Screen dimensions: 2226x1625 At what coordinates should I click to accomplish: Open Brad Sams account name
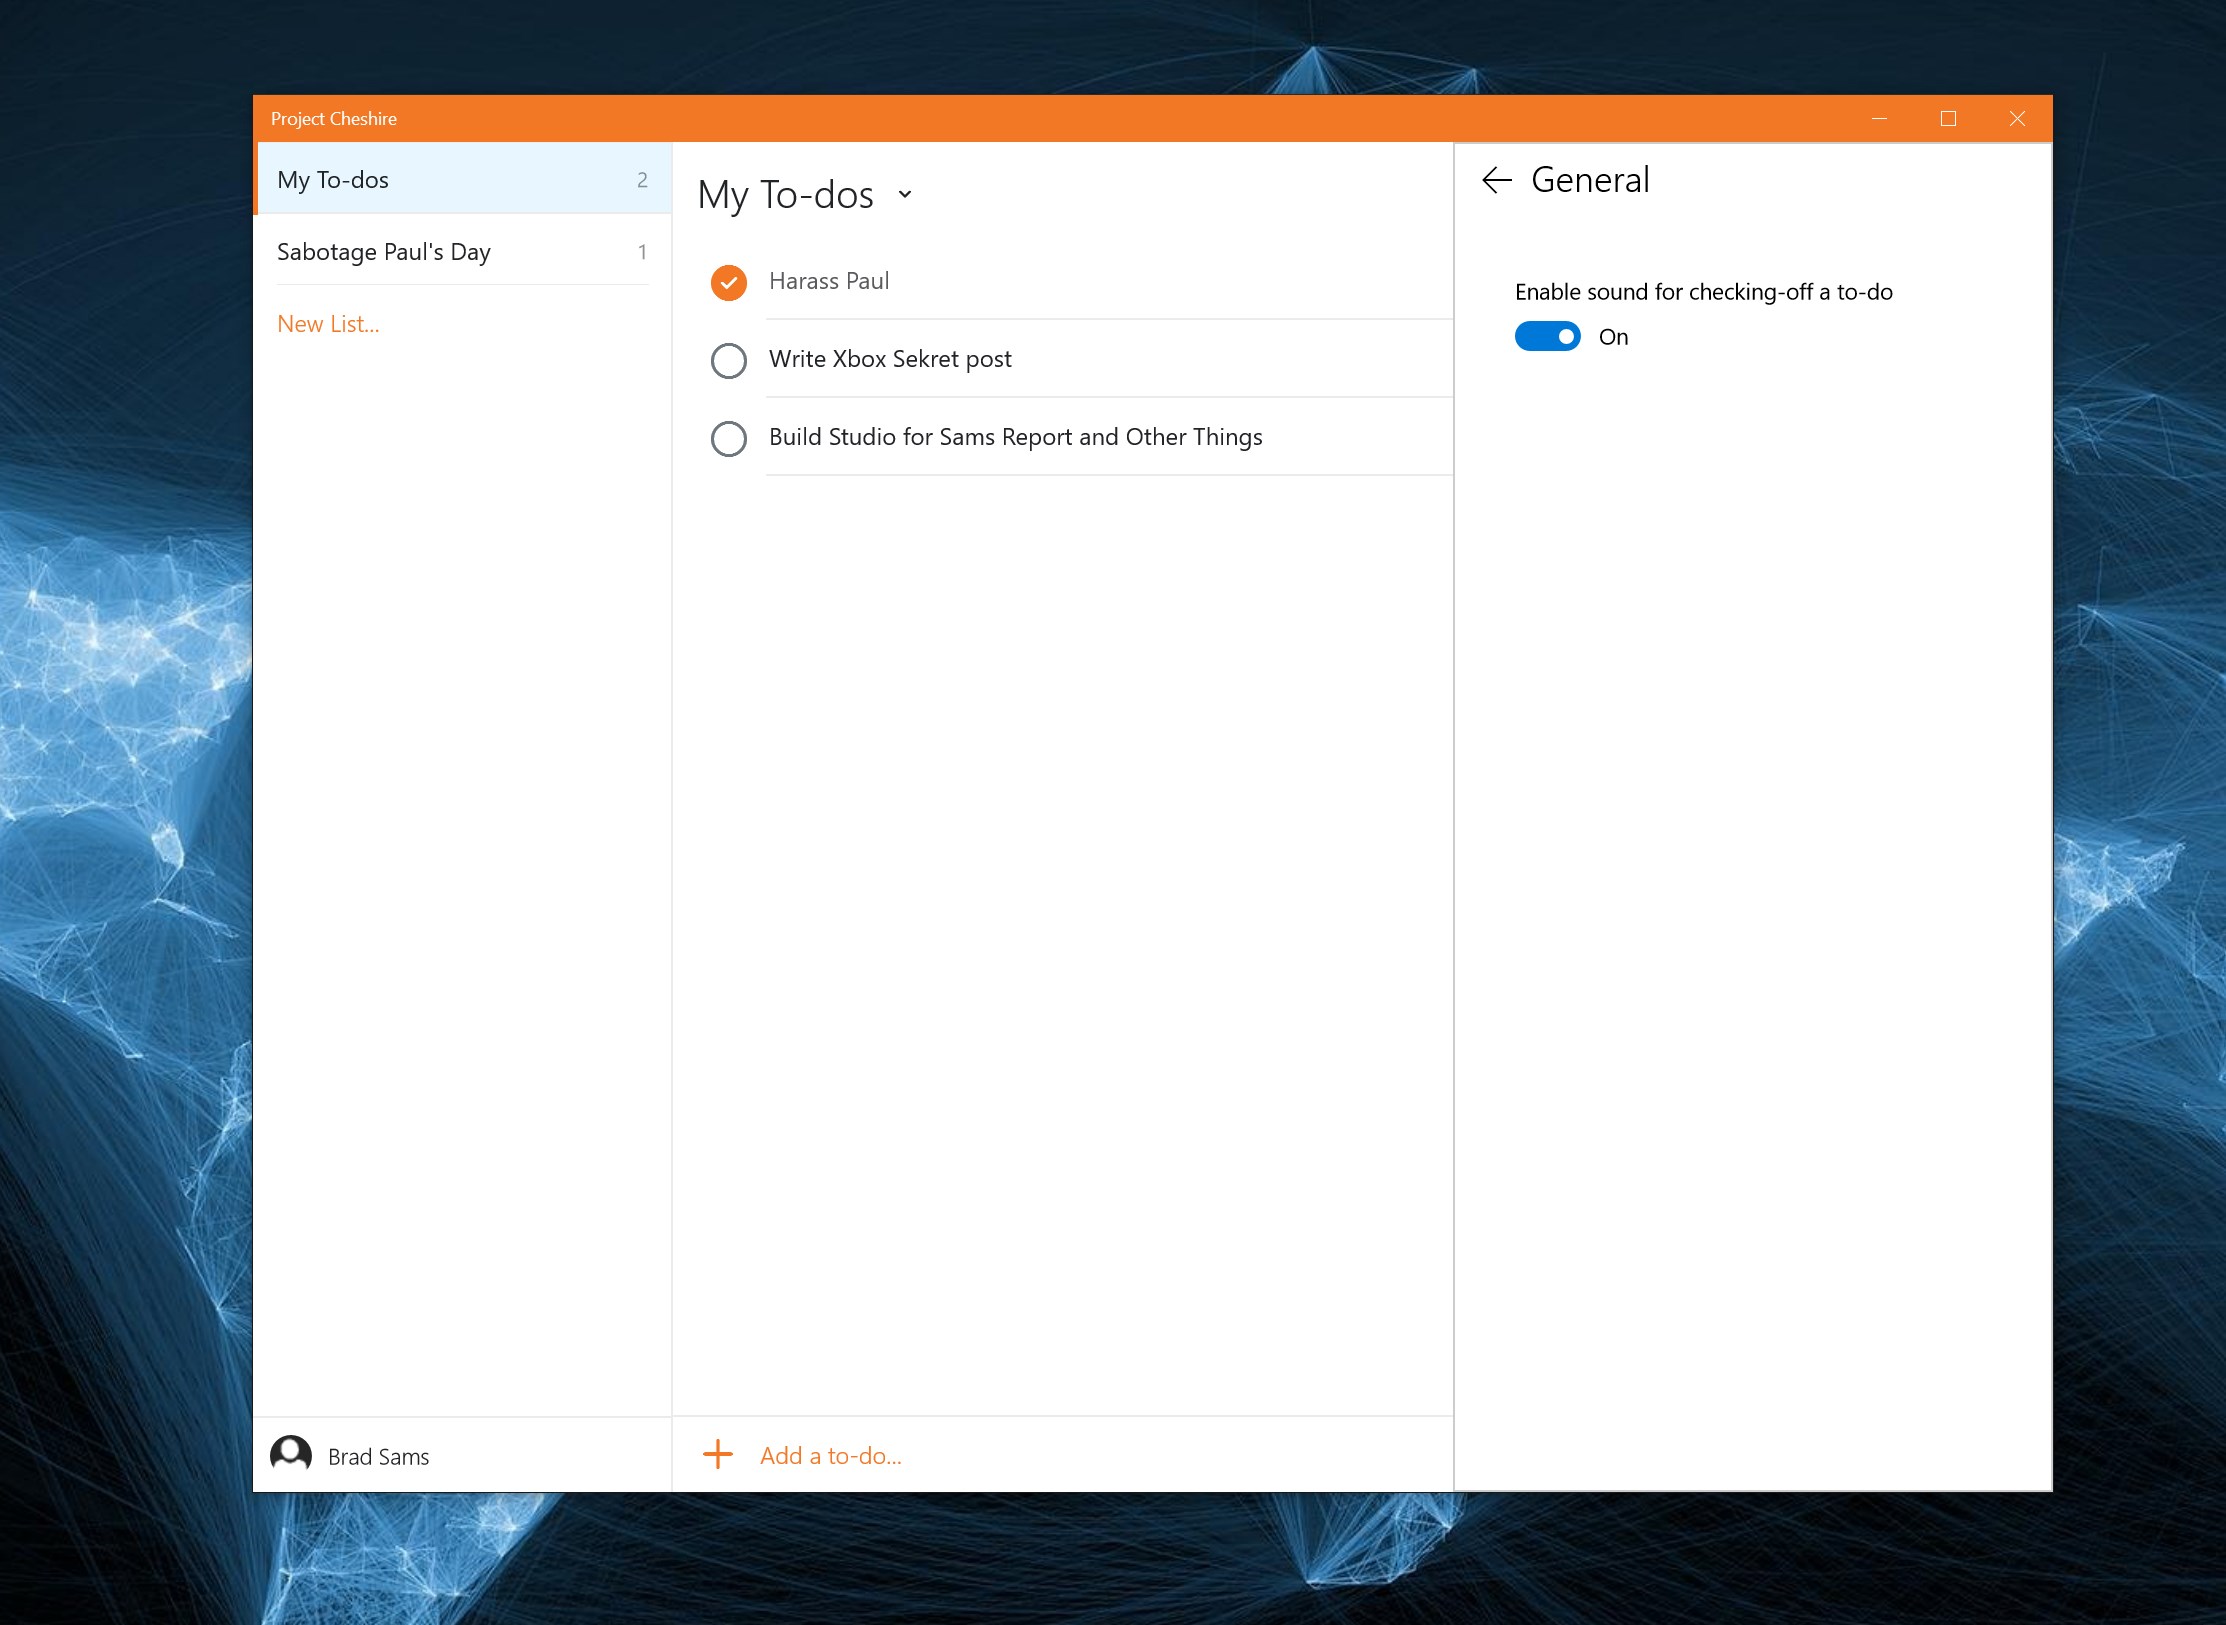[378, 1457]
